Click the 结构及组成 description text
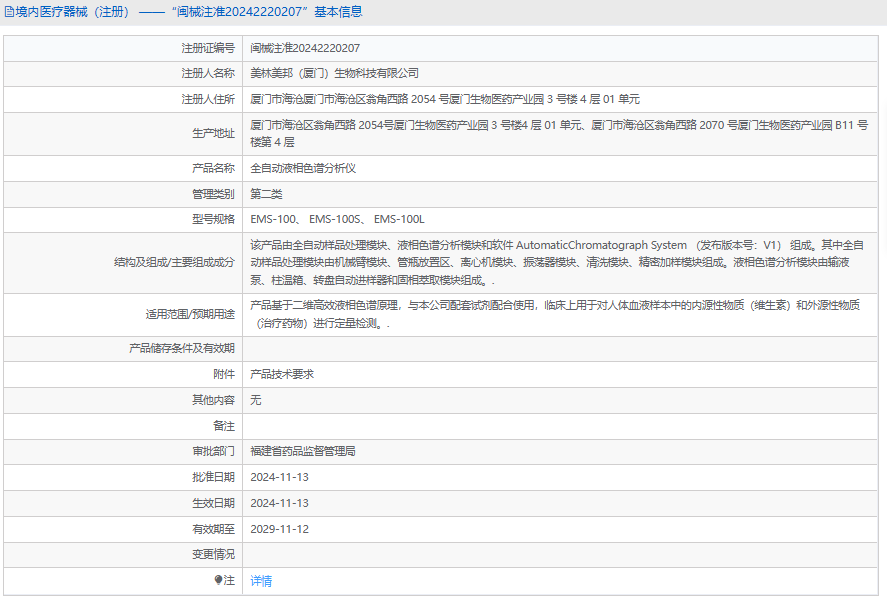 [557, 263]
